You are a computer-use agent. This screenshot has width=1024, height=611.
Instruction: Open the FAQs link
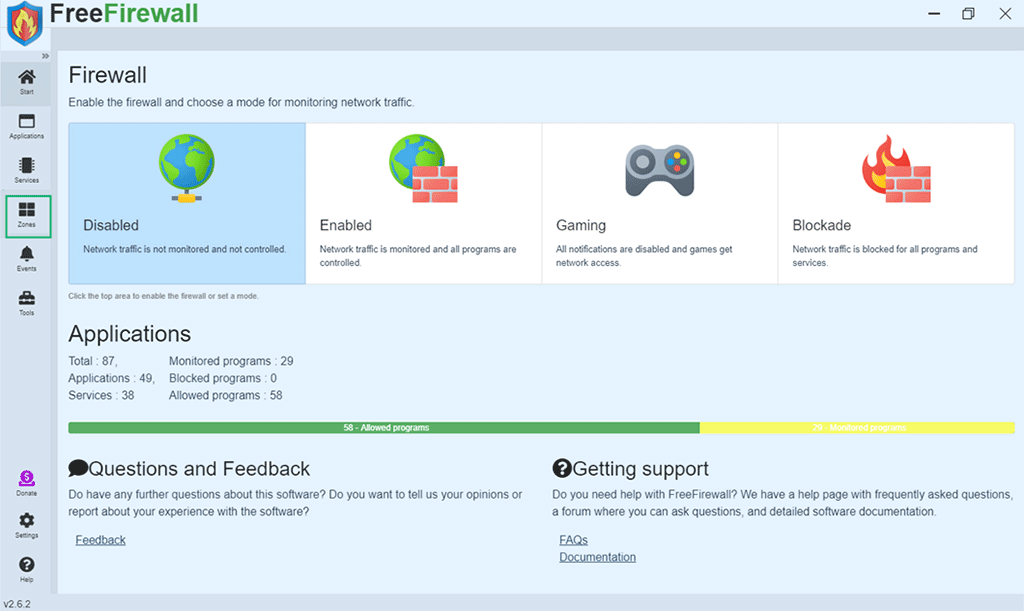pos(574,540)
